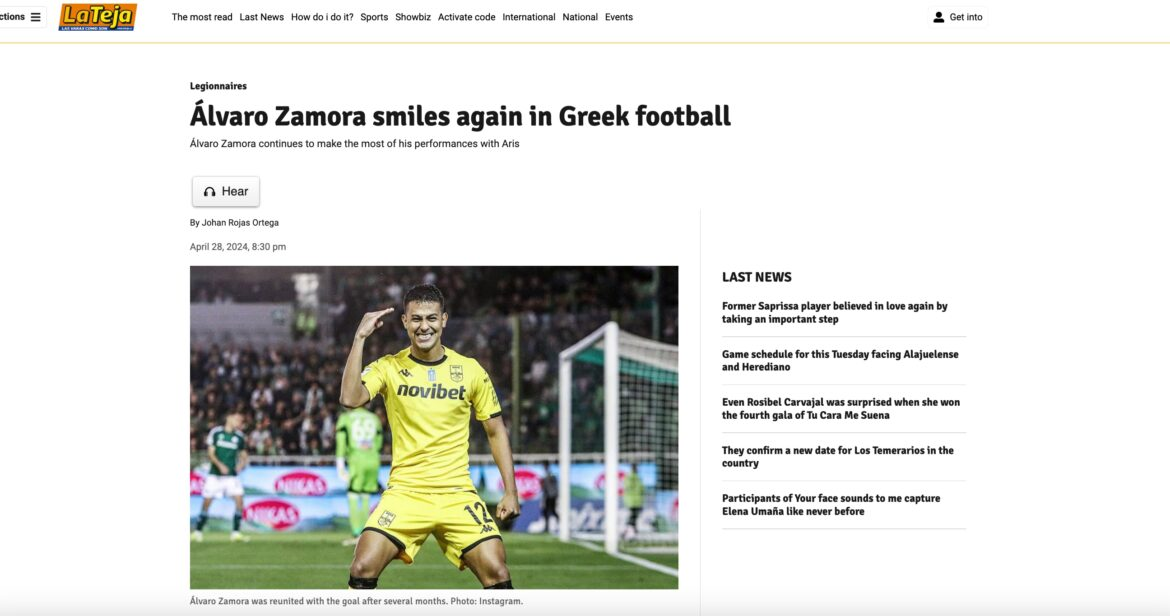The height and width of the screenshot is (616, 1170).
Task: Open author Johan Rojas Ortega's page
Action: tap(241, 223)
